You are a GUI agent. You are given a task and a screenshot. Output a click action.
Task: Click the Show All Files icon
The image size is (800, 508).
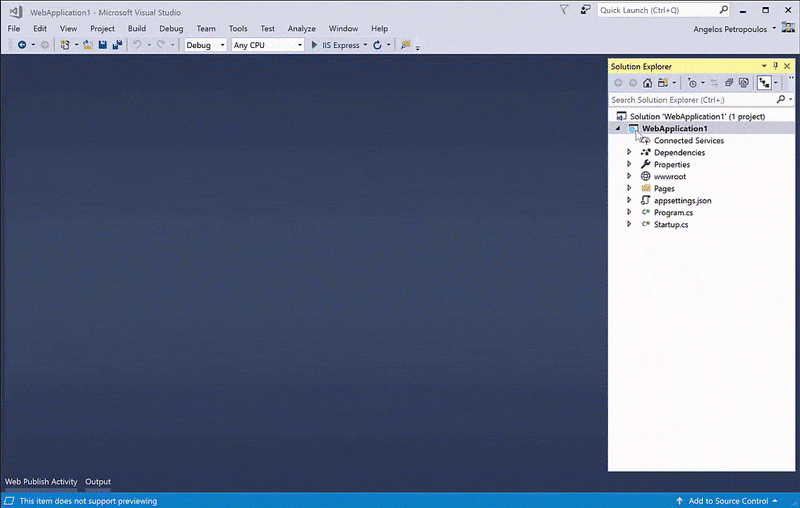[743, 83]
